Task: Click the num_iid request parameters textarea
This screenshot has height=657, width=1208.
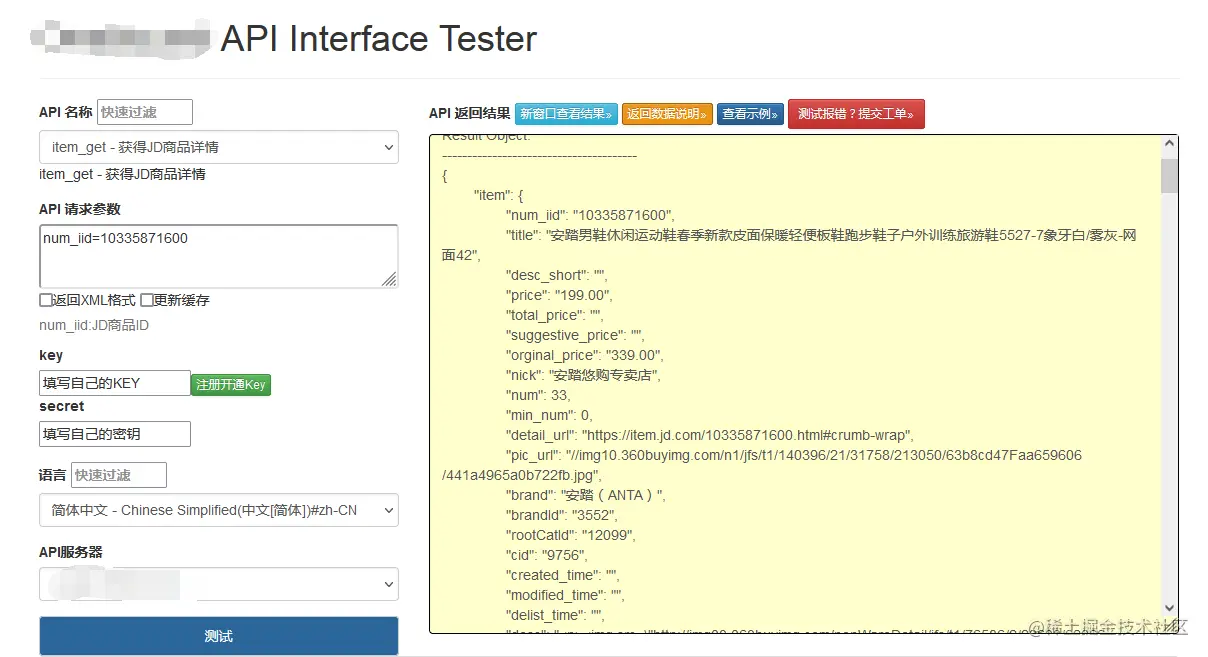Action: point(218,254)
